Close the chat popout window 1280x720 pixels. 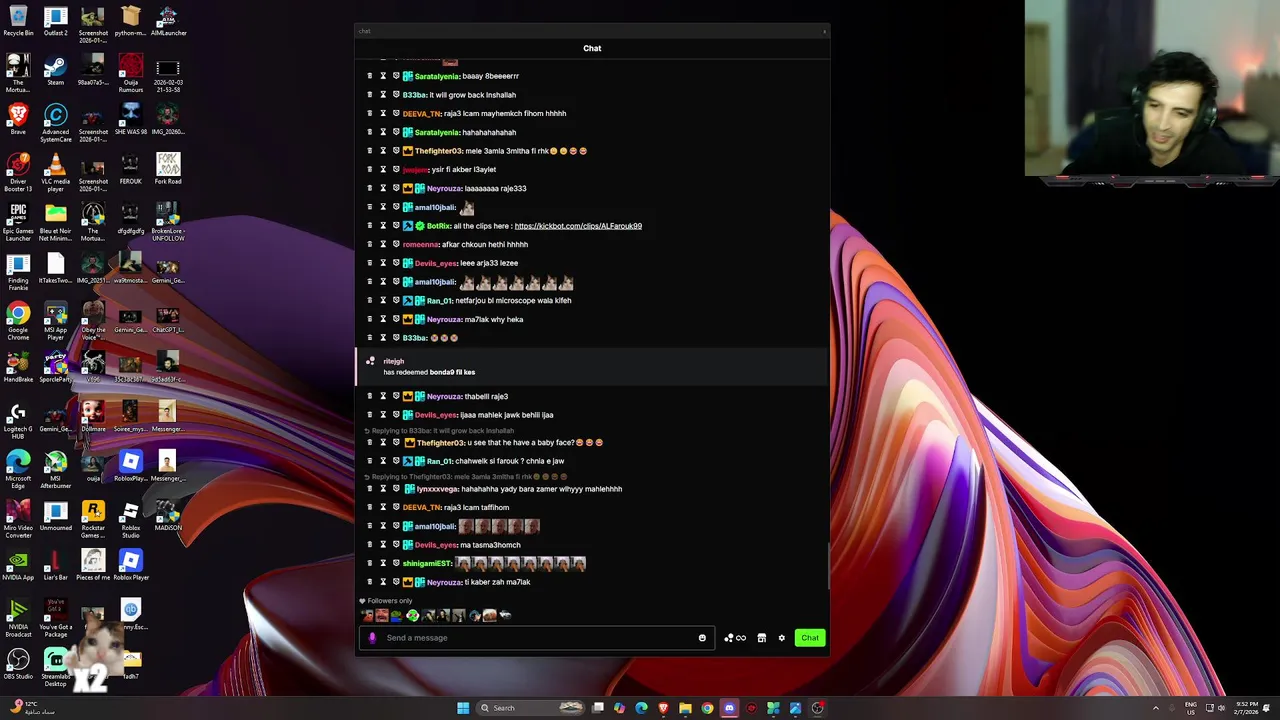point(824,31)
